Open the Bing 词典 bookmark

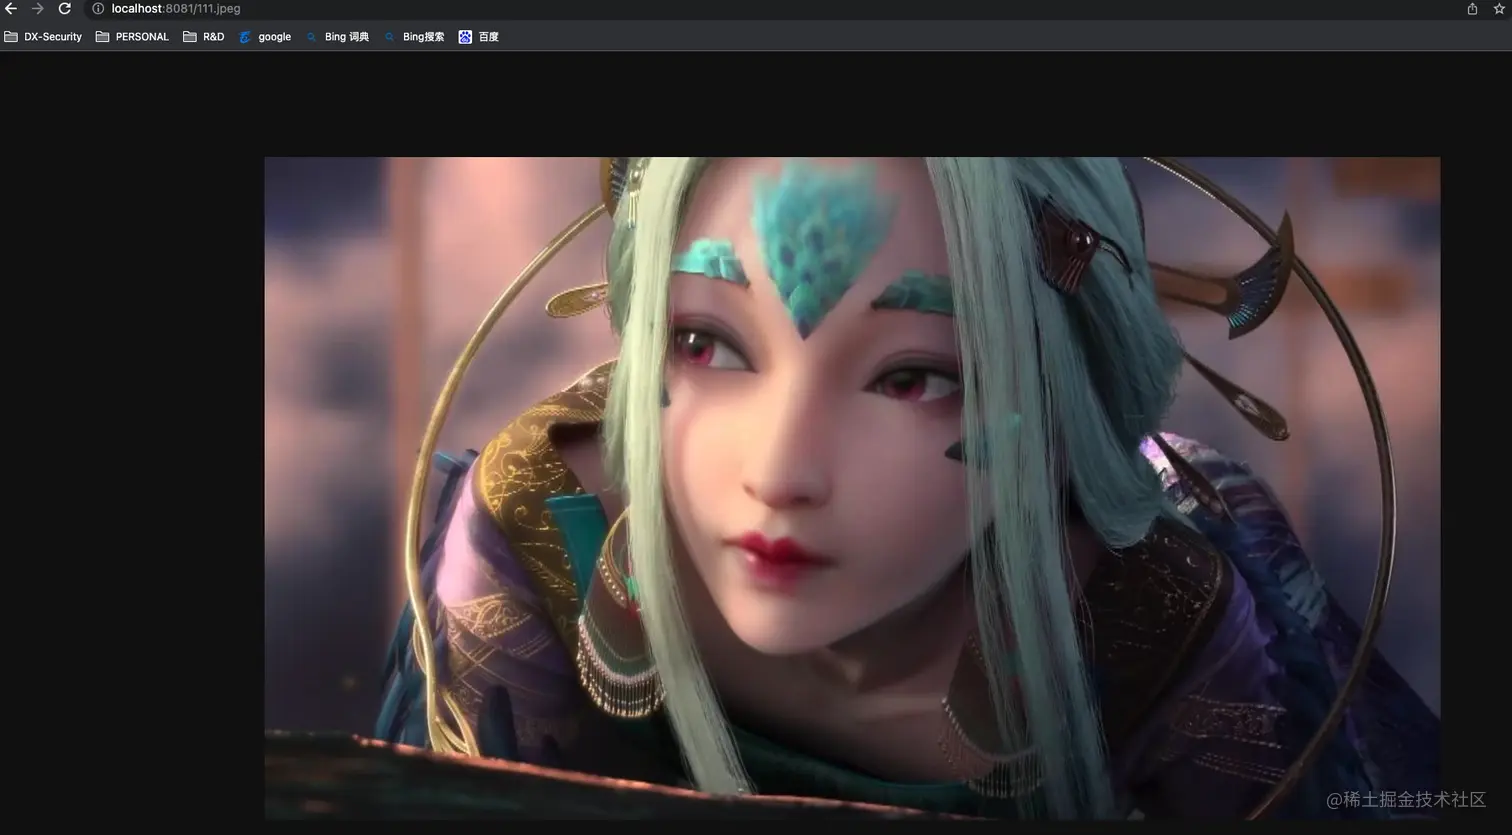pos(346,36)
